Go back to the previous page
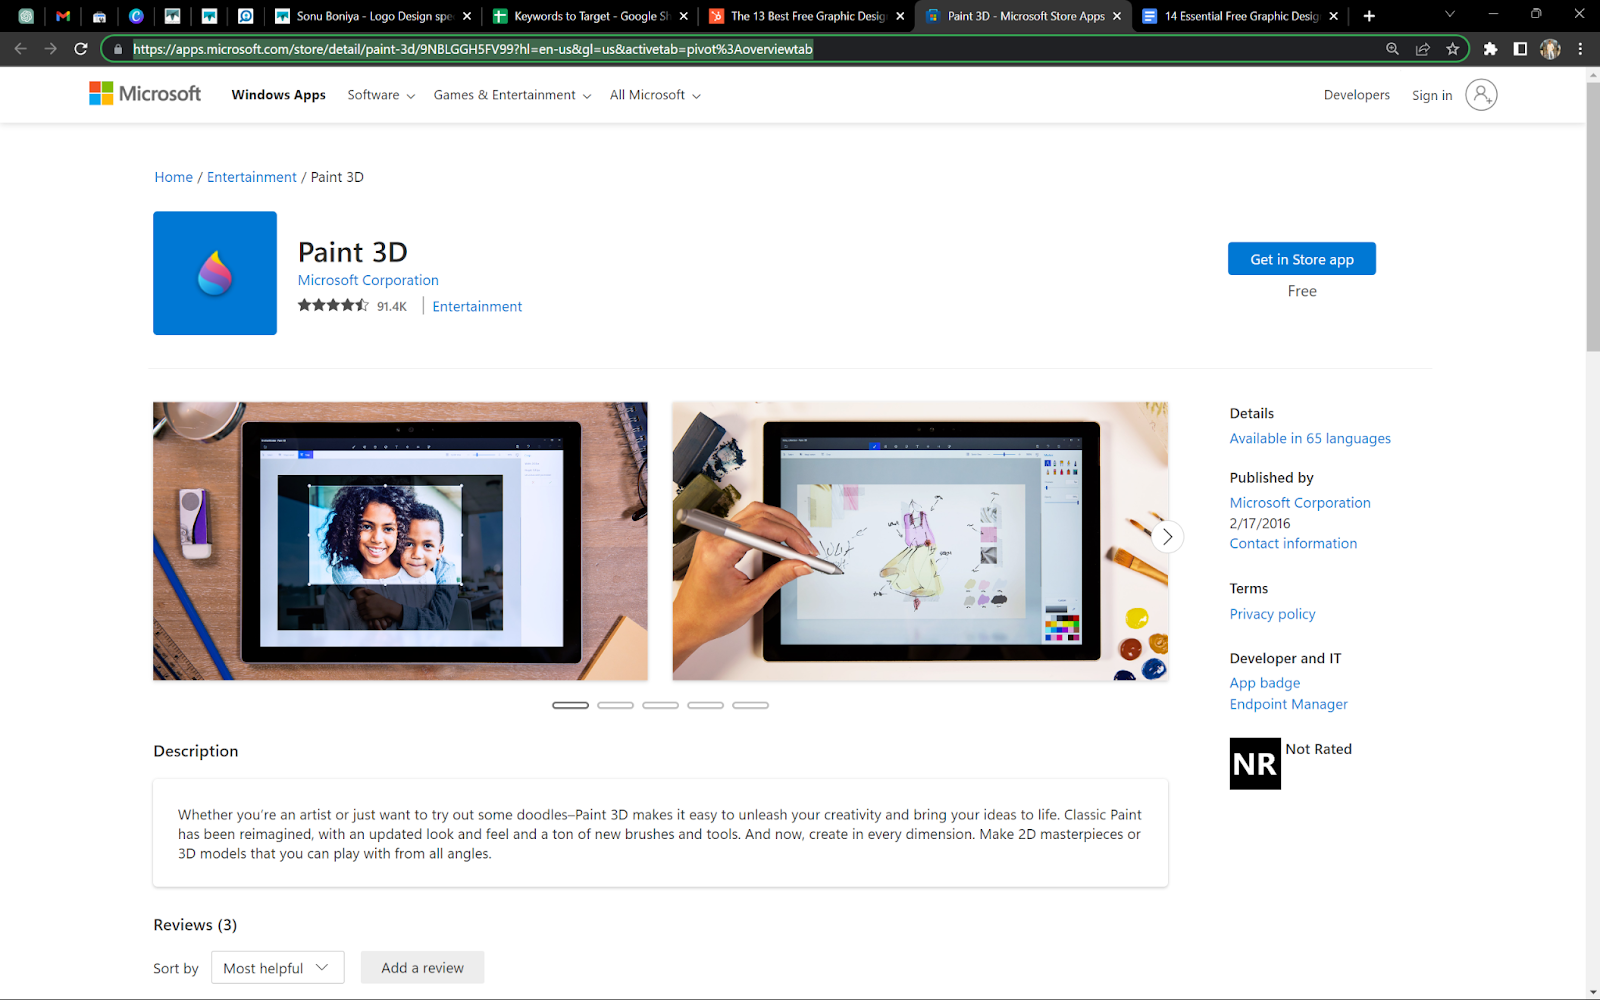1600x1000 pixels. pyautogui.click(x=21, y=49)
